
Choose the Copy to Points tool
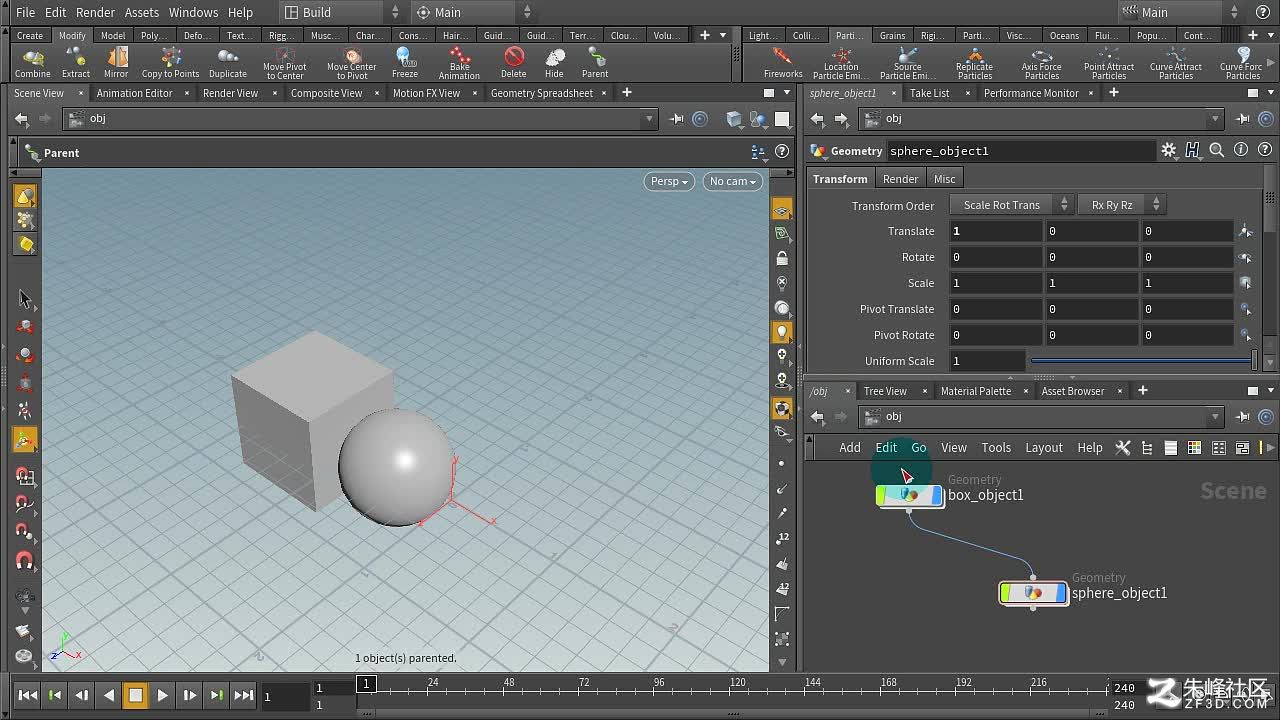170,62
